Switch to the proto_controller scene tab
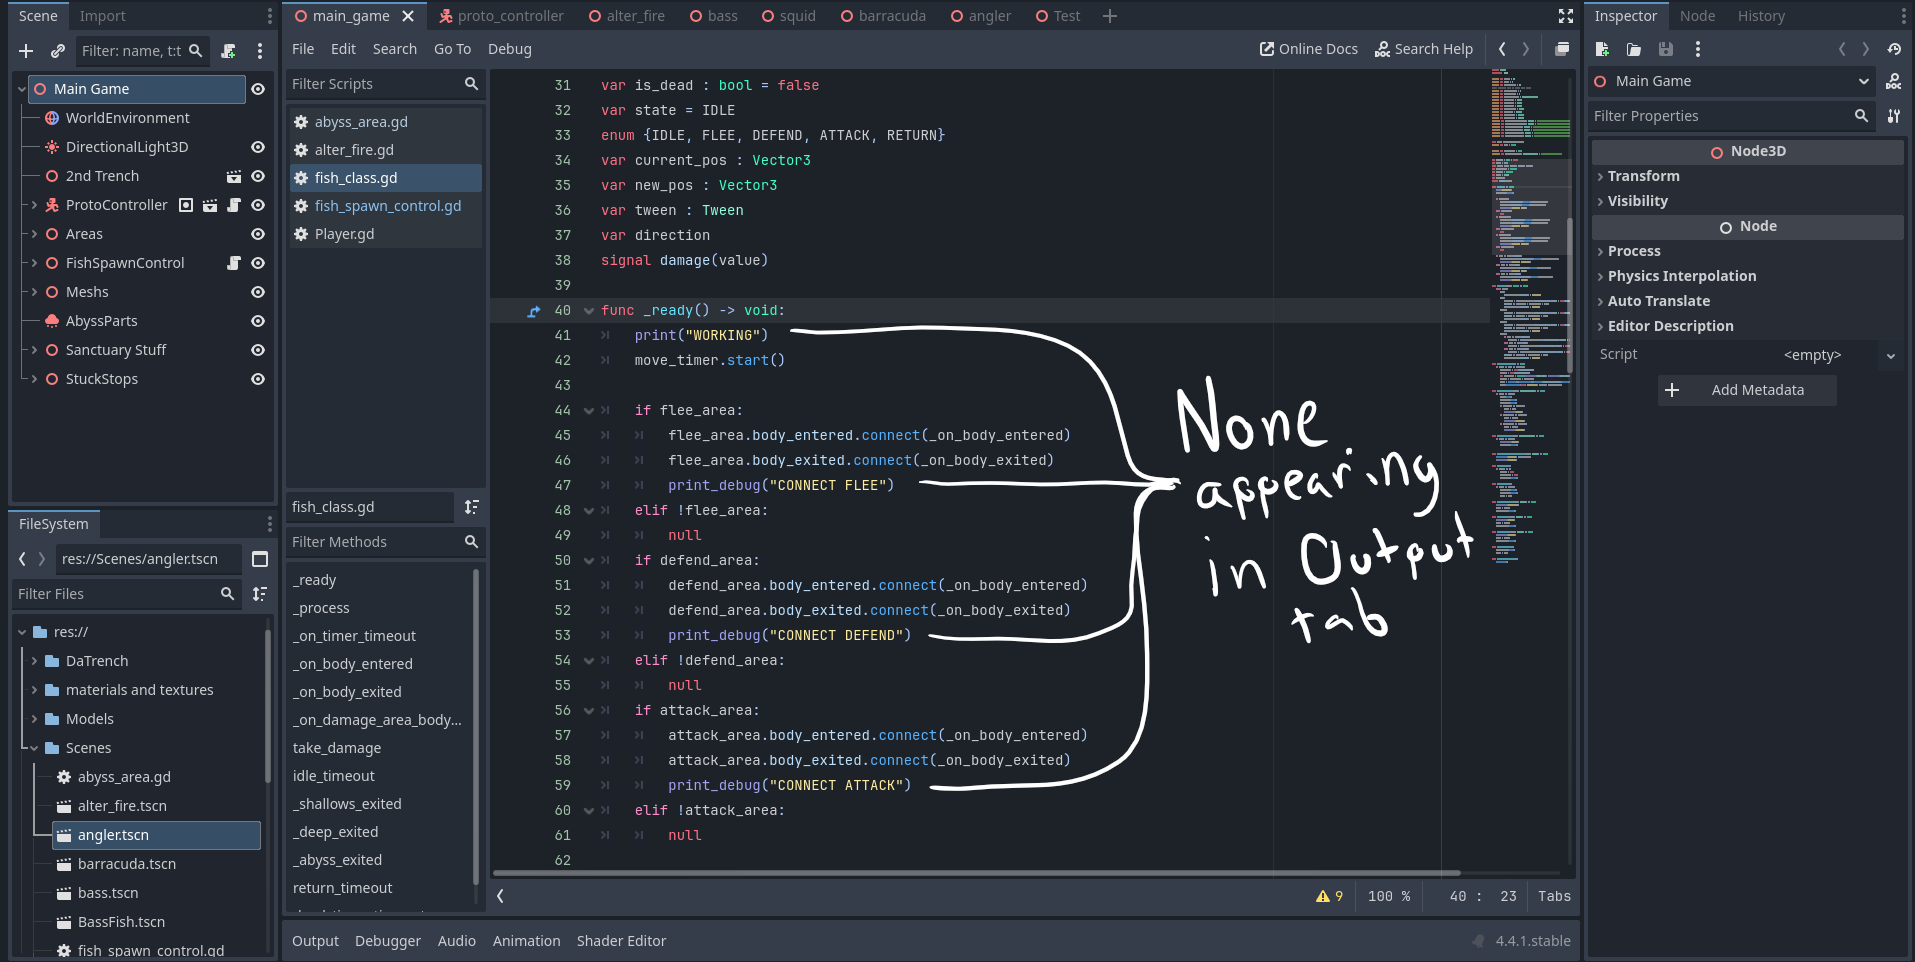Screen dimensions: 1915x962 click(x=501, y=16)
